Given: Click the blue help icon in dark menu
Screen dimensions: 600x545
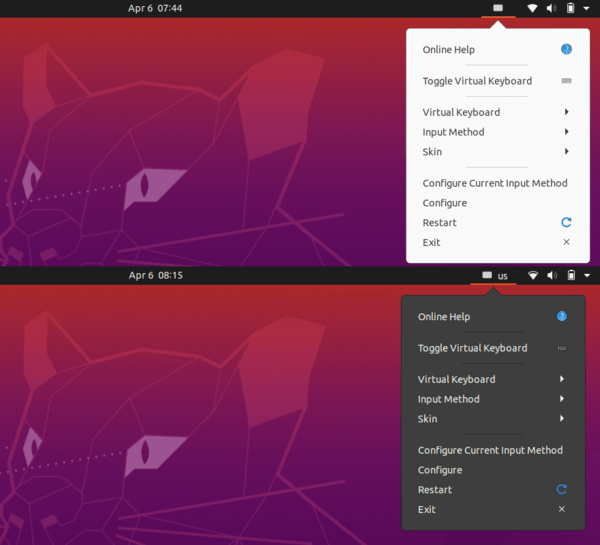Looking at the screenshot, I should point(562,316).
